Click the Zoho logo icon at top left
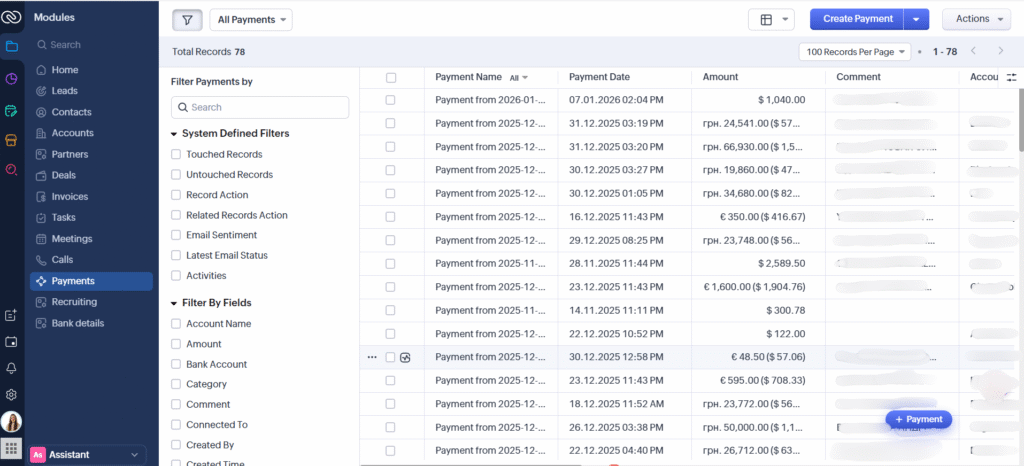Screen dimensions: 1024x466 [11, 17]
